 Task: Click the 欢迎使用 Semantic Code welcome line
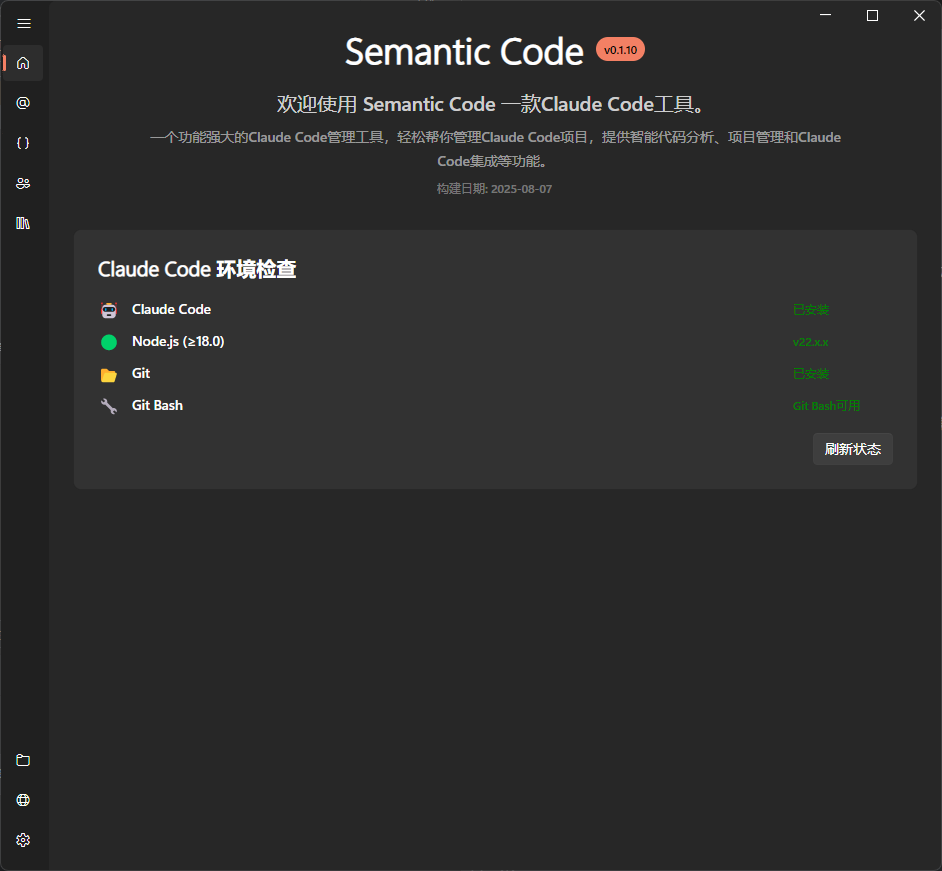coord(491,105)
